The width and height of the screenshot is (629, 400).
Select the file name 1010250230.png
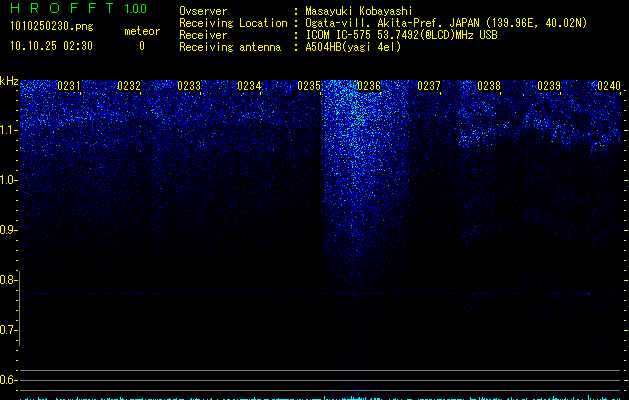(x=52, y=26)
